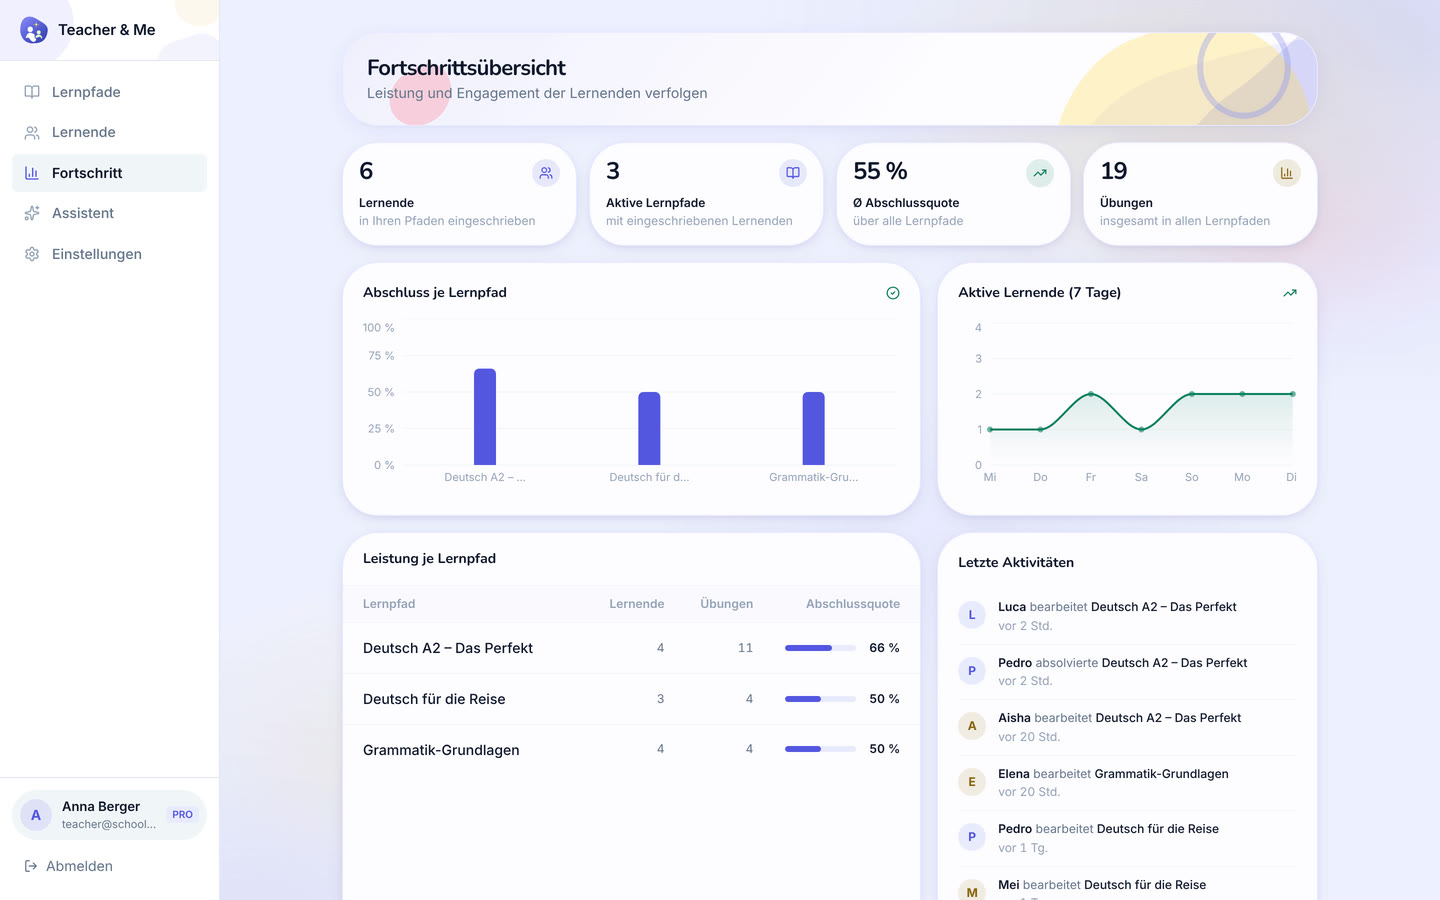Open Anna Berger account profile
This screenshot has height=900, width=1440.
109,815
